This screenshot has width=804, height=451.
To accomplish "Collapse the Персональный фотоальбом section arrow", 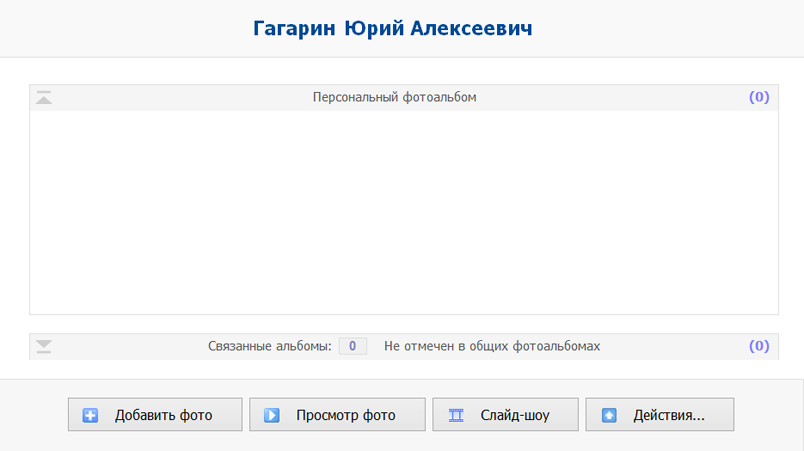I will point(44,97).
